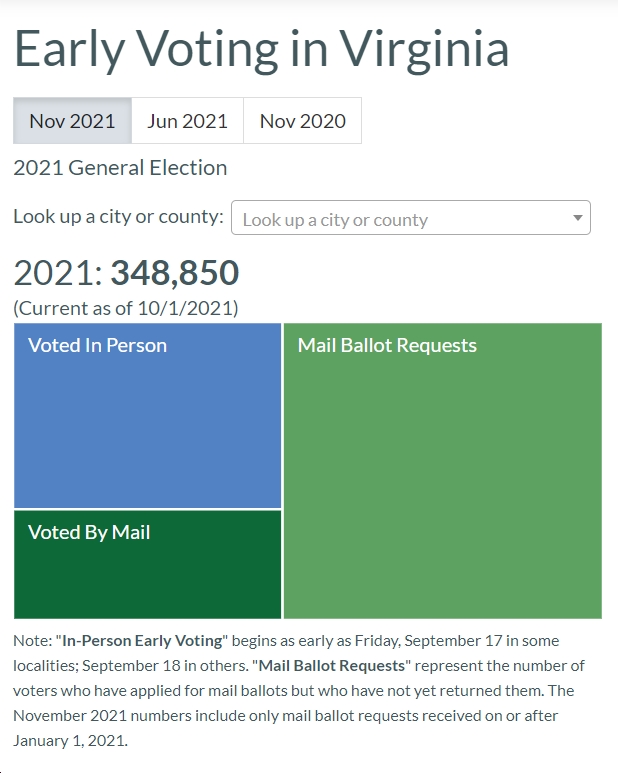Click the 348,850 total count
618x773 pixels.
[175, 272]
